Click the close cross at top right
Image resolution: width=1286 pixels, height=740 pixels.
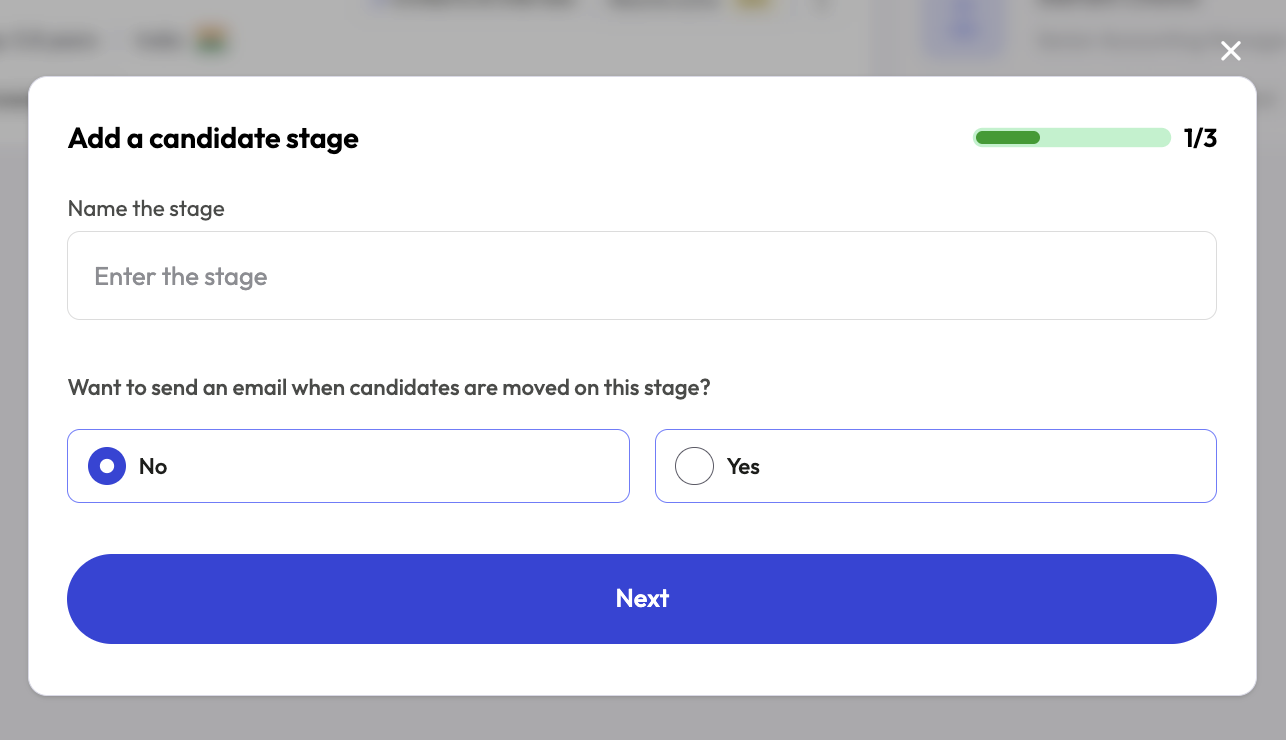[x=1230, y=50]
